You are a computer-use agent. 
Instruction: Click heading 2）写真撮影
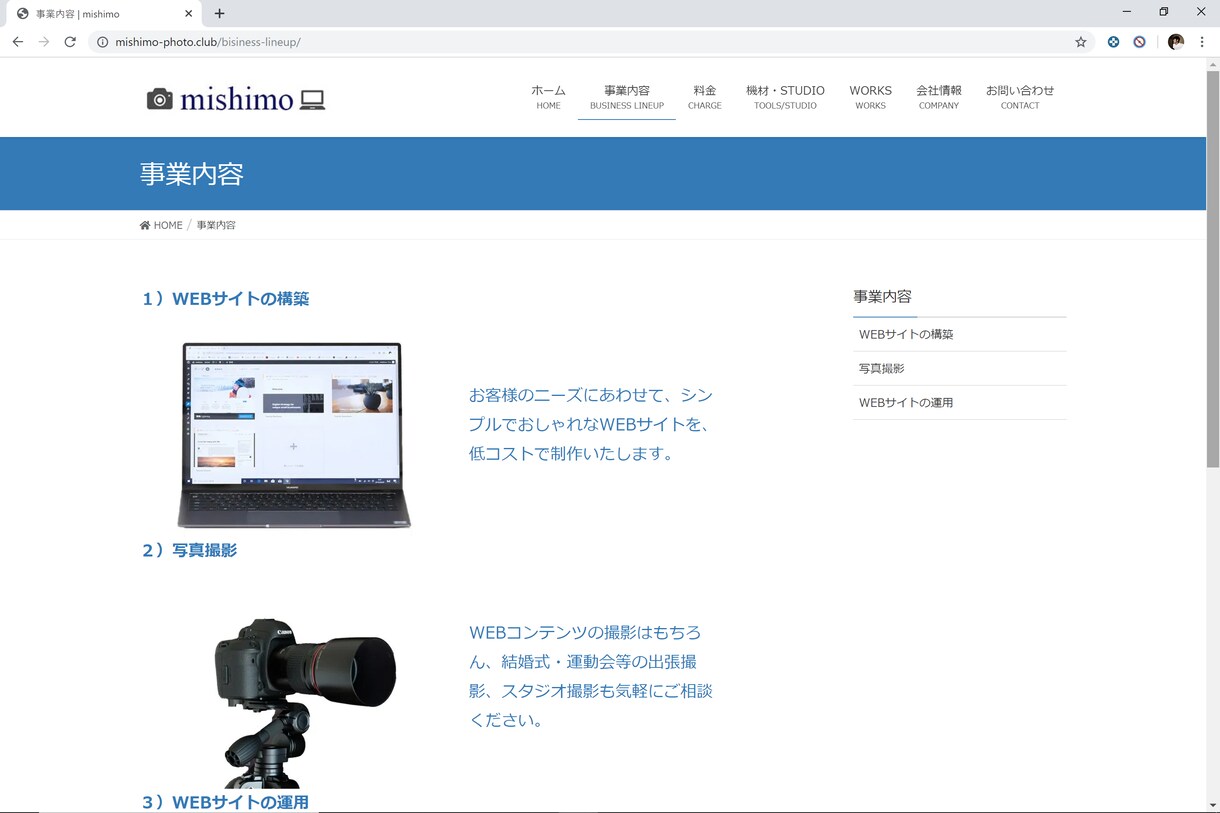click(190, 550)
